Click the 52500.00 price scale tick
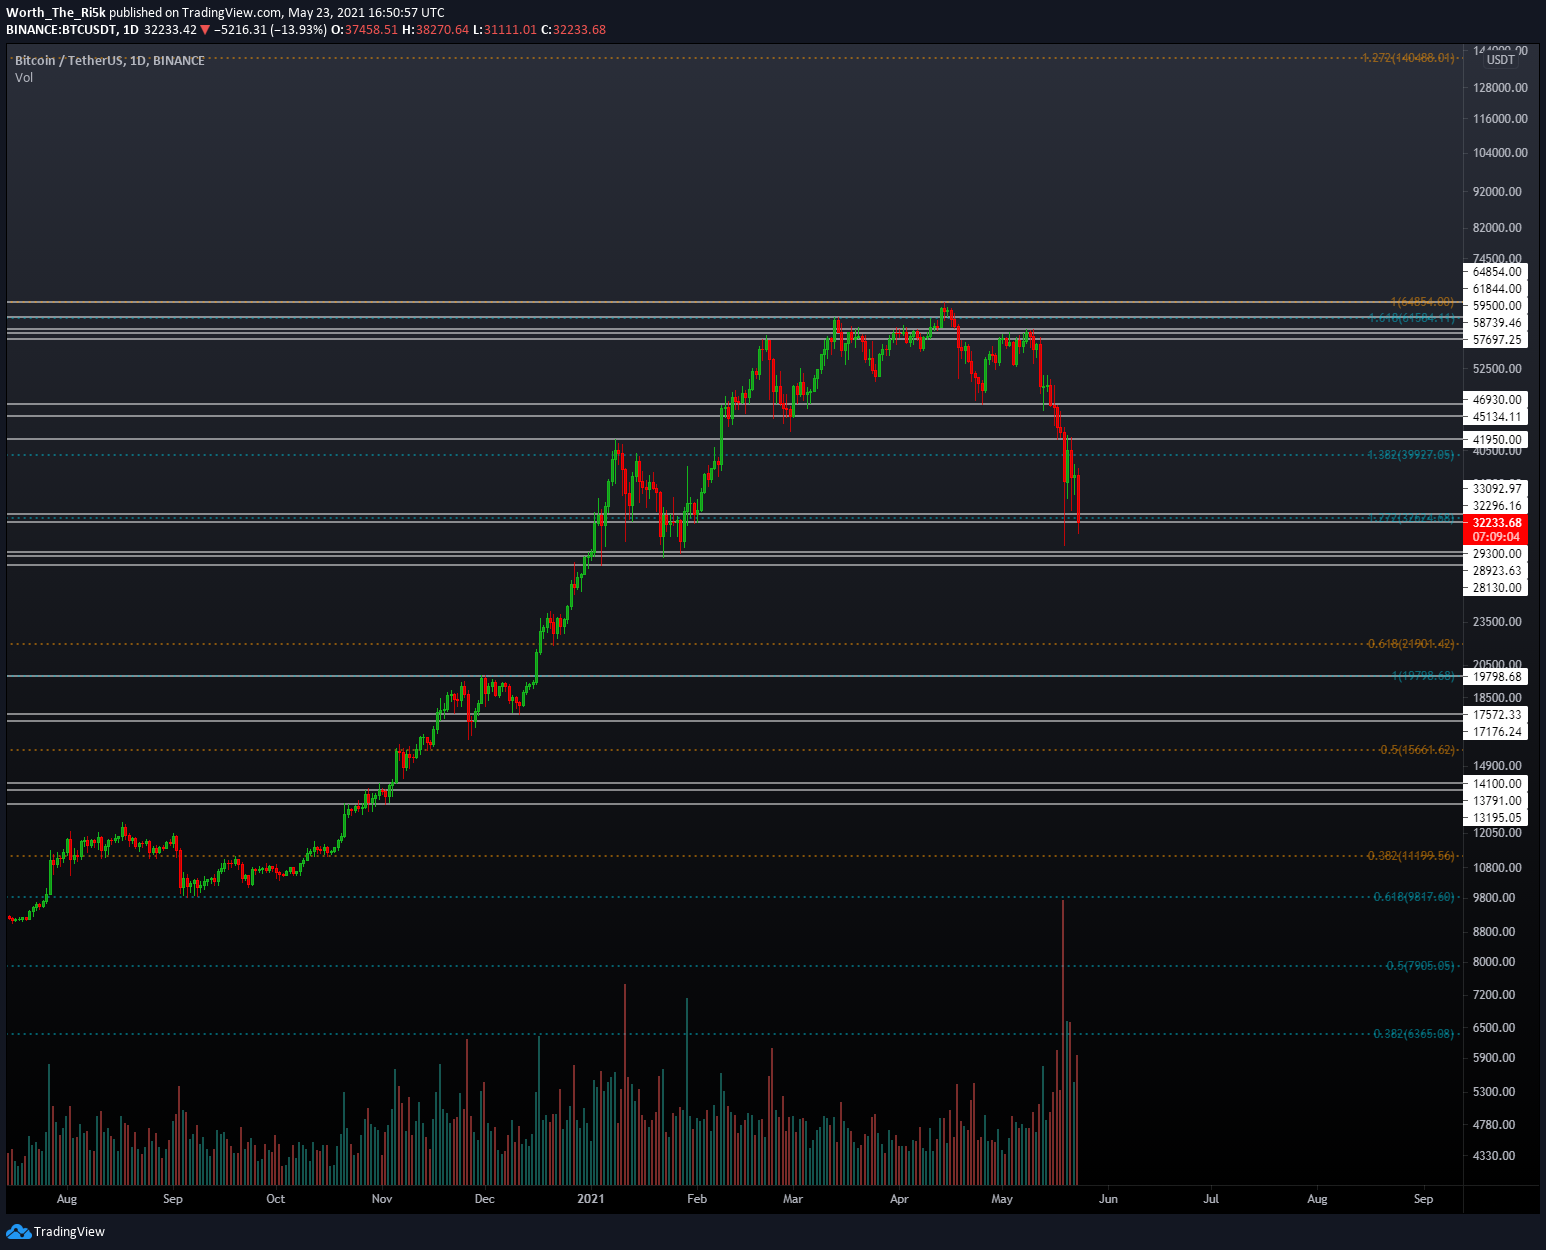Viewport: 1546px width, 1250px height. (x=1497, y=369)
